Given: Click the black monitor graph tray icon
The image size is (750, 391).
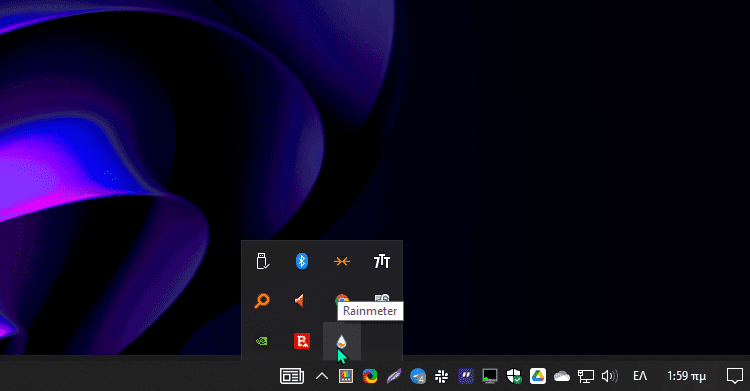Looking at the screenshot, I should click(x=490, y=376).
